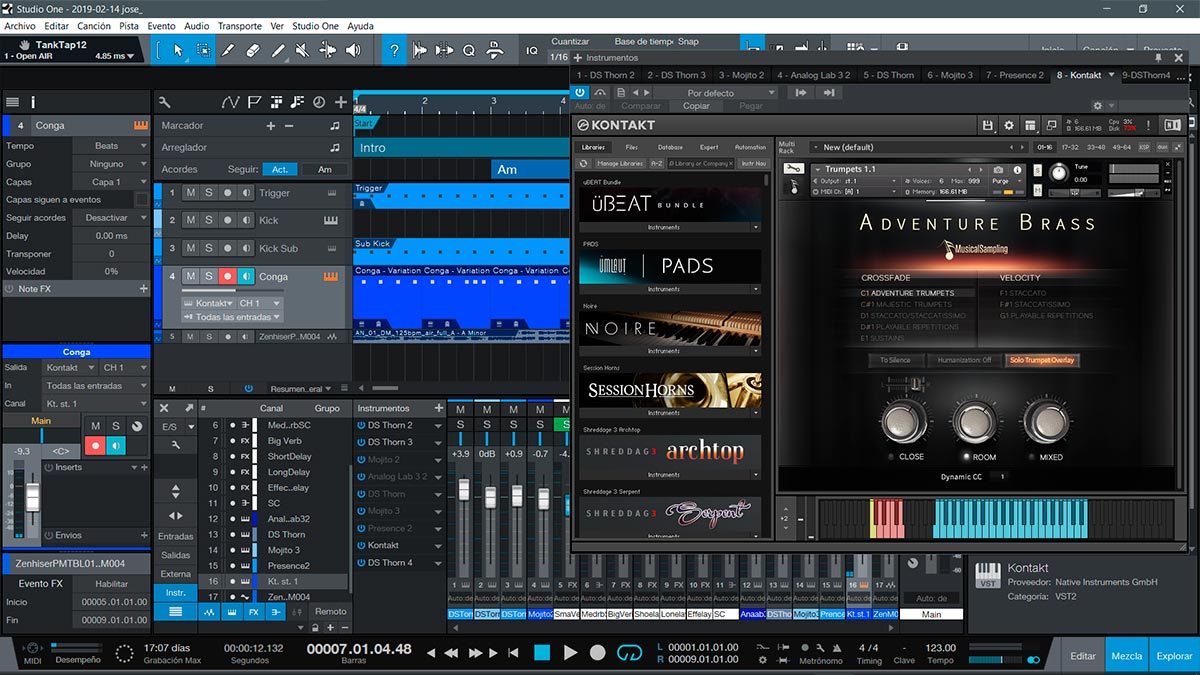
Task: Select the Paint pencil tool
Action: coord(278,50)
